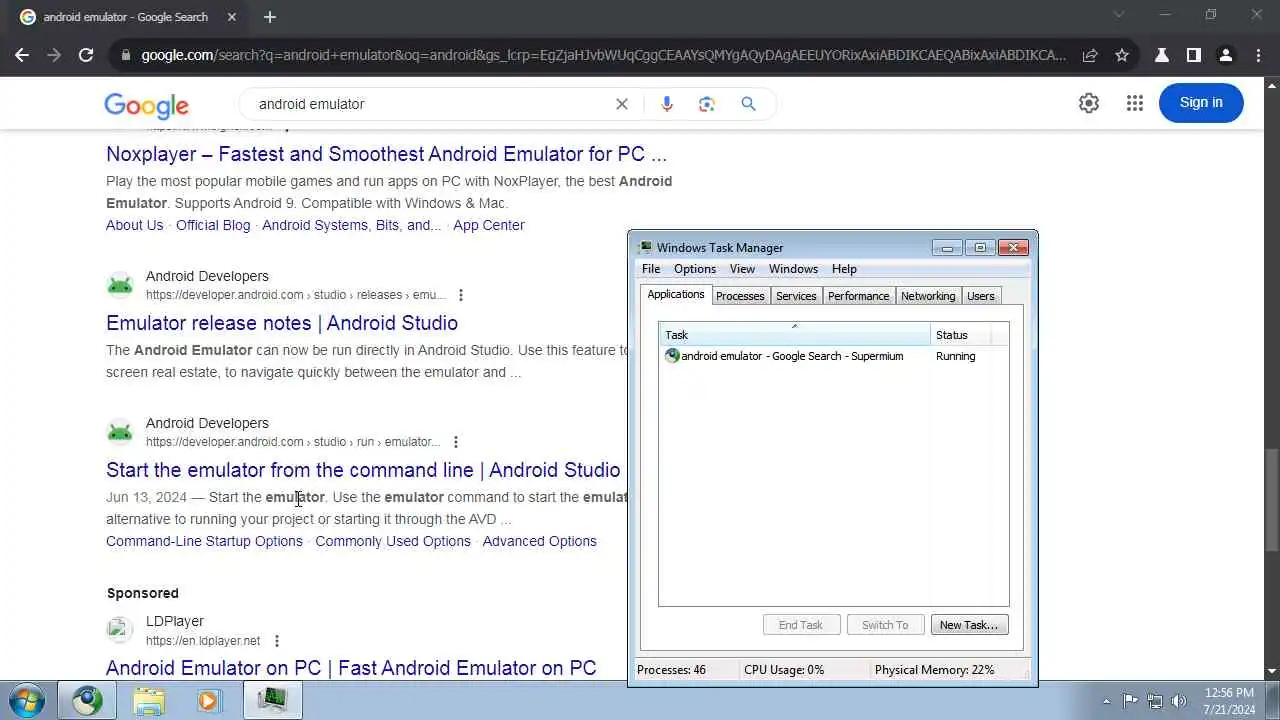Open the Google apps grid
This screenshot has height=720, width=1280.
click(1134, 103)
